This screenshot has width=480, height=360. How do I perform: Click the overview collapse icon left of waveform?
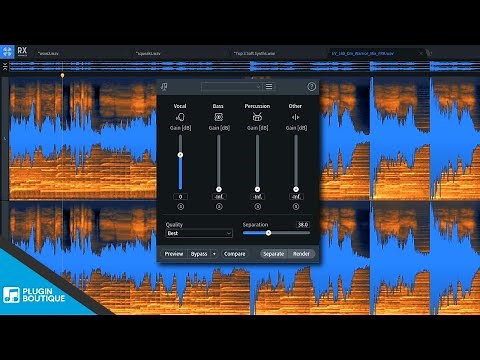[x=5, y=66]
